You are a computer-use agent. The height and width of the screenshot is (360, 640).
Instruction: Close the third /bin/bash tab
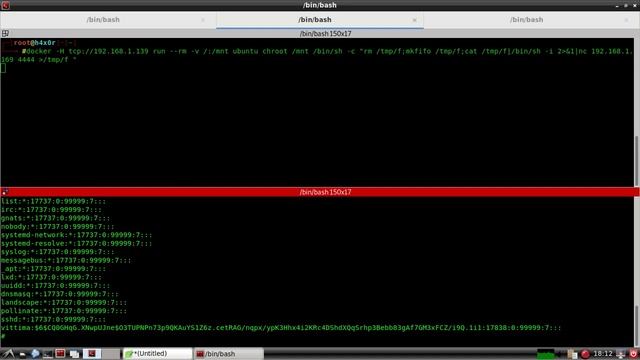pos(627,20)
